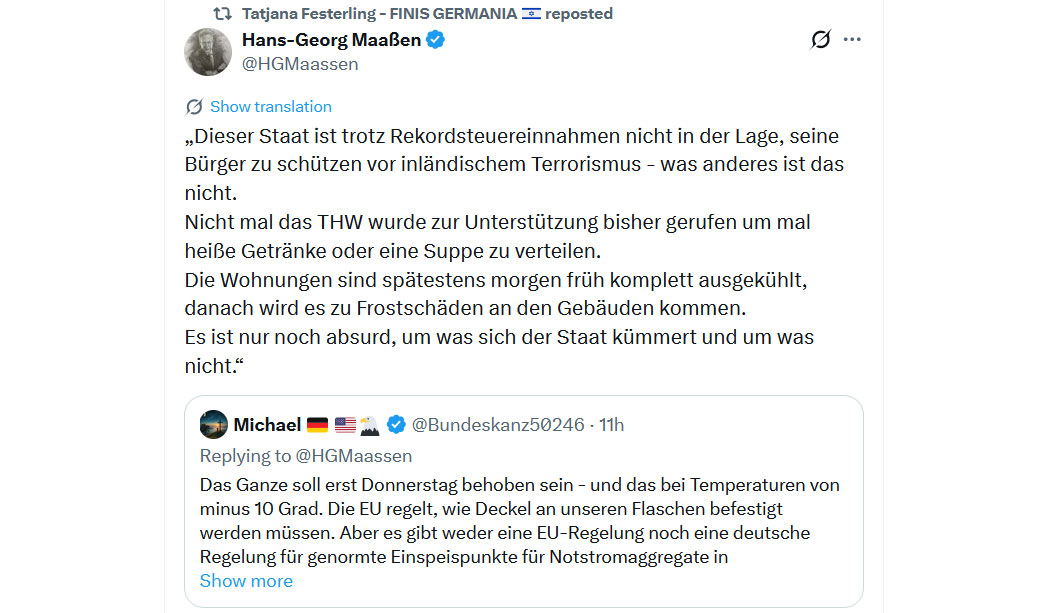Open the three-dot More options menu
Viewport: 1050px width, 613px height.
pyautogui.click(x=852, y=40)
